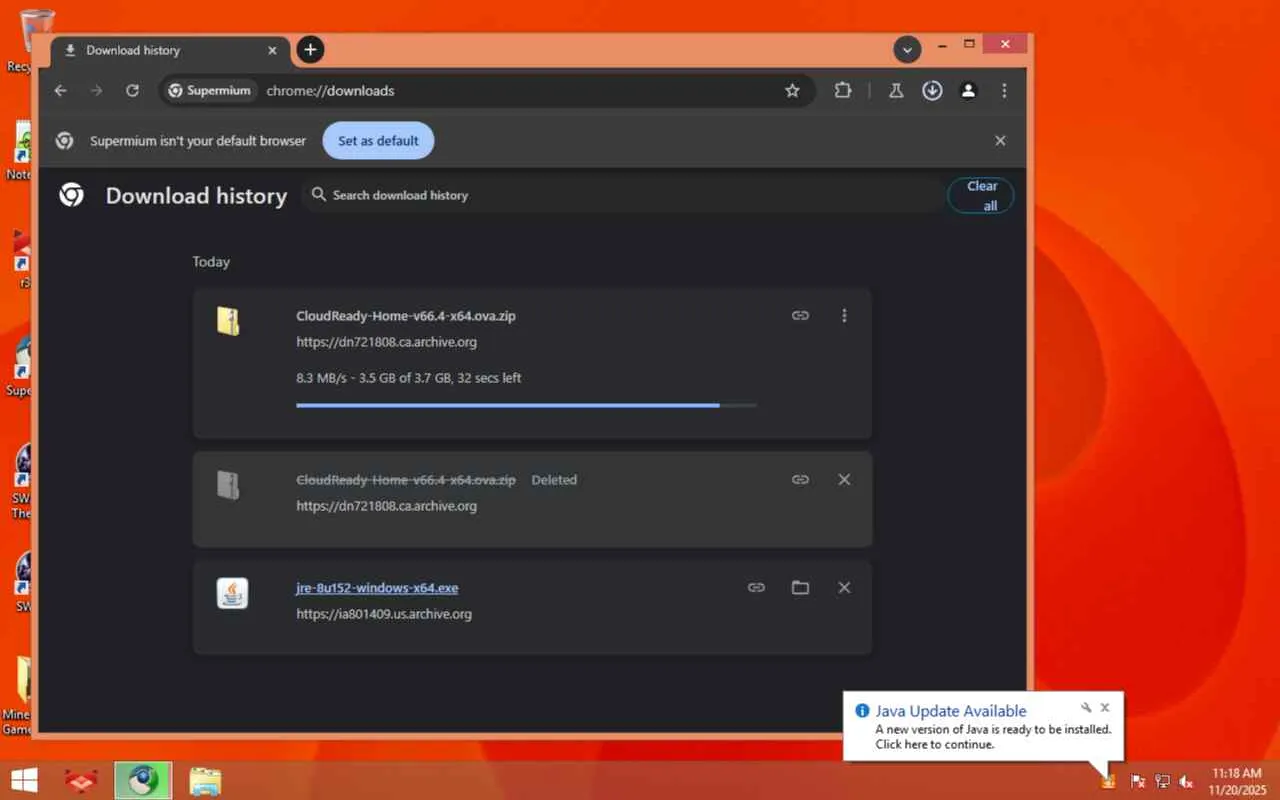The width and height of the screenshot is (1280, 800).
Task: Open the taskbar clock showing 11:18 AM
Action: coord(1237,781)
